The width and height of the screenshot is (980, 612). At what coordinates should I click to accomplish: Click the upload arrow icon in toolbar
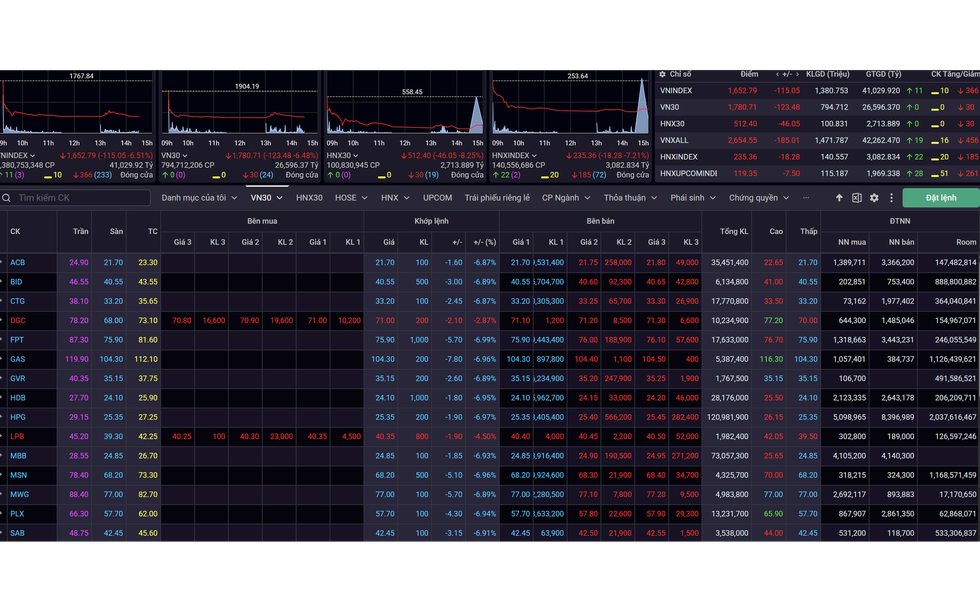(839, 198)
